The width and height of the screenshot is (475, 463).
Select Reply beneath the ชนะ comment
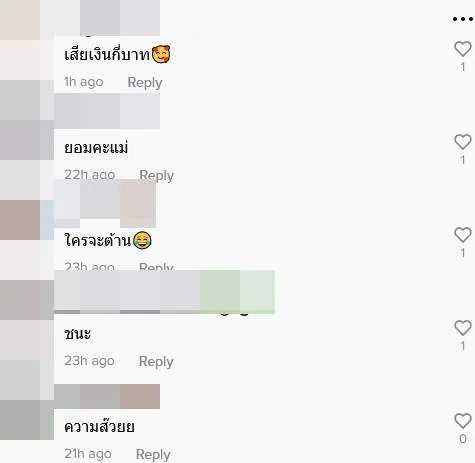click(x=156, y=361)
